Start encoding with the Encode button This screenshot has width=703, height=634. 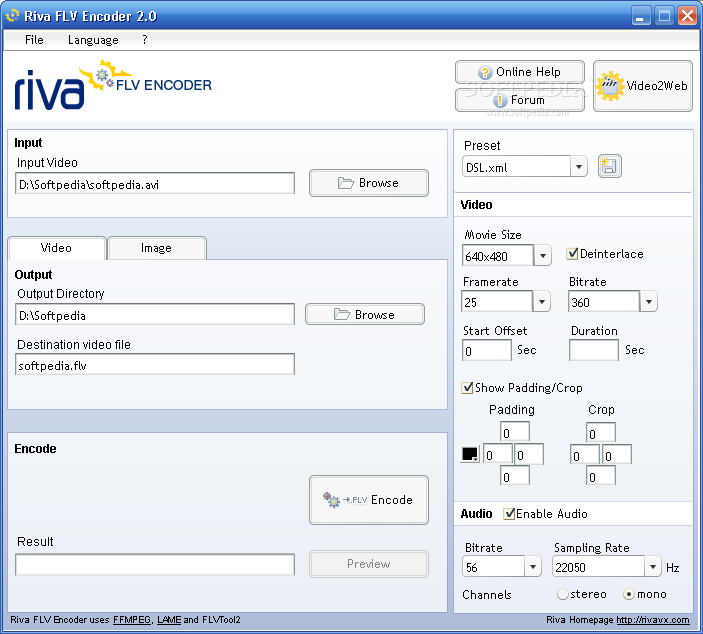pyautogui.click(x=369, y=500)
